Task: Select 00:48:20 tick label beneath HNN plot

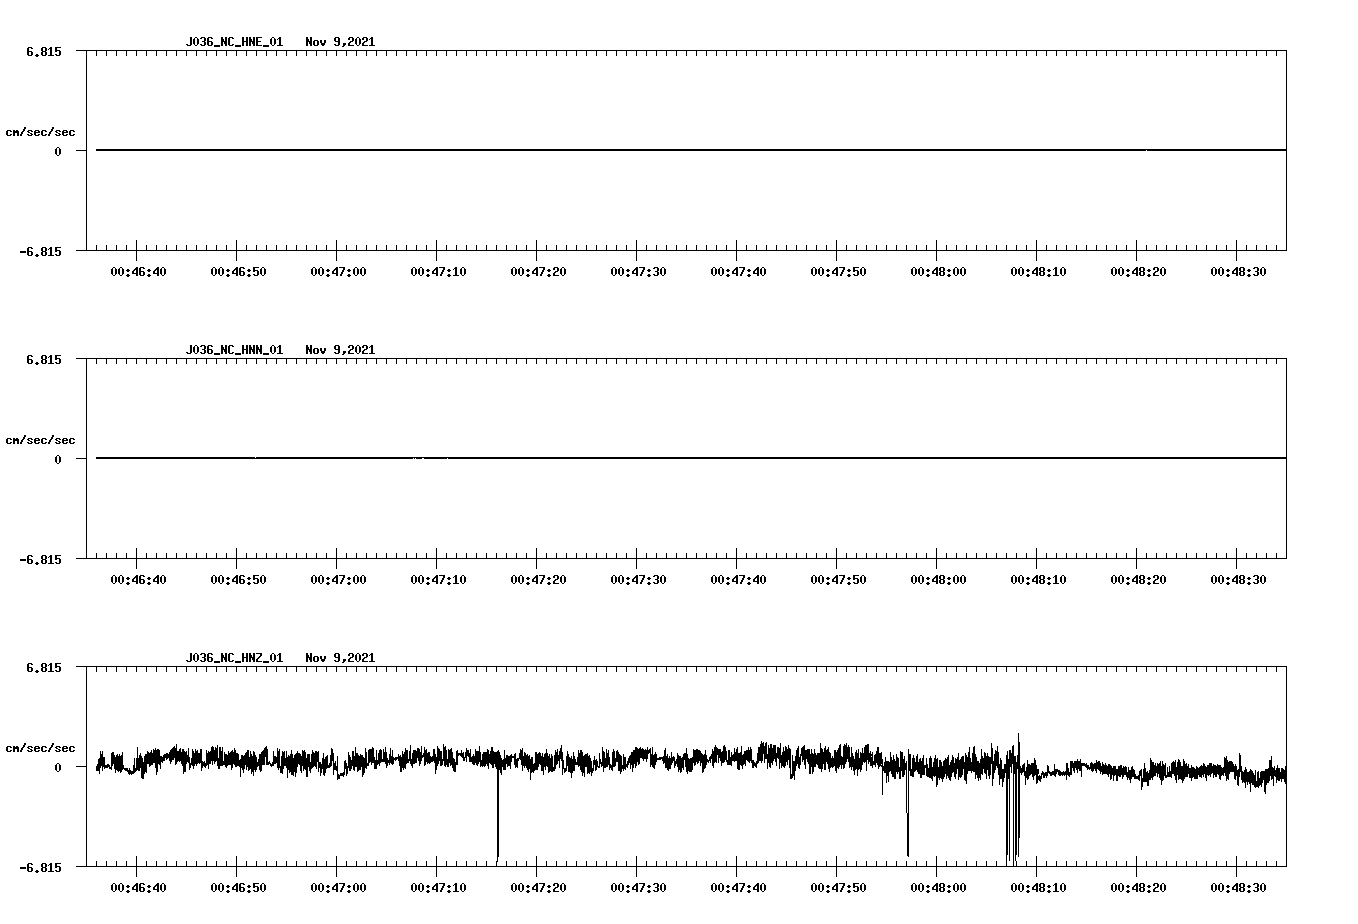Action: 1138,579
